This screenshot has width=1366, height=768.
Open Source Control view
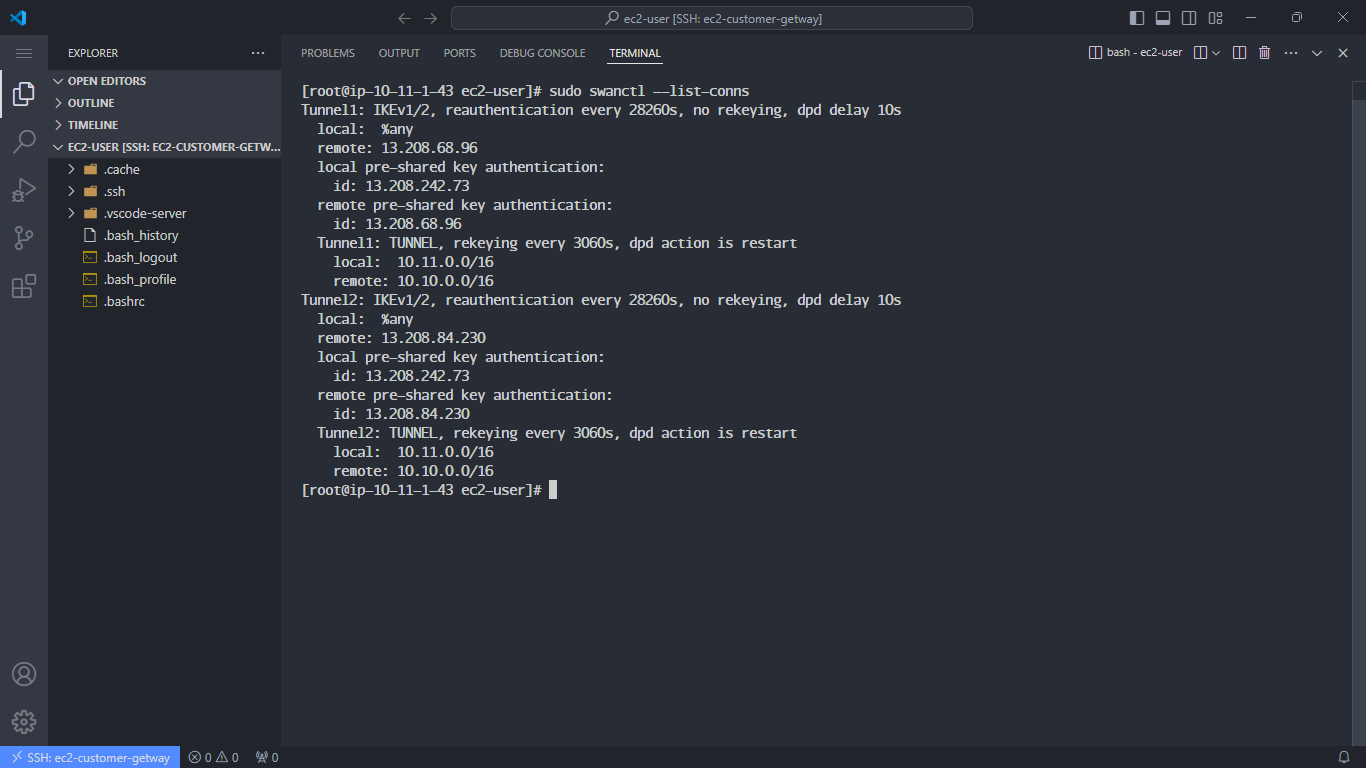tap(24, 237)
